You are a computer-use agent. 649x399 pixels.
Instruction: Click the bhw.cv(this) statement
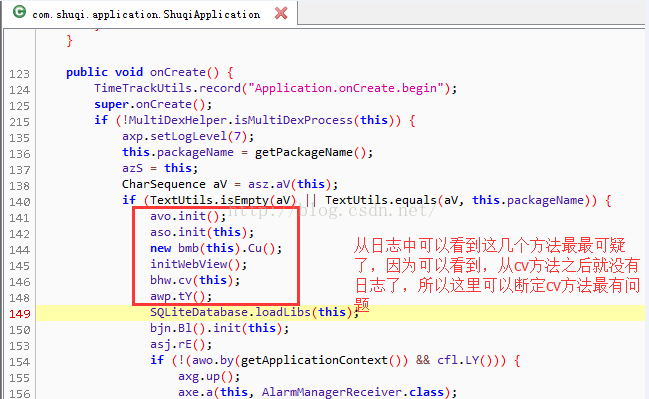click(x=195, y=280)
